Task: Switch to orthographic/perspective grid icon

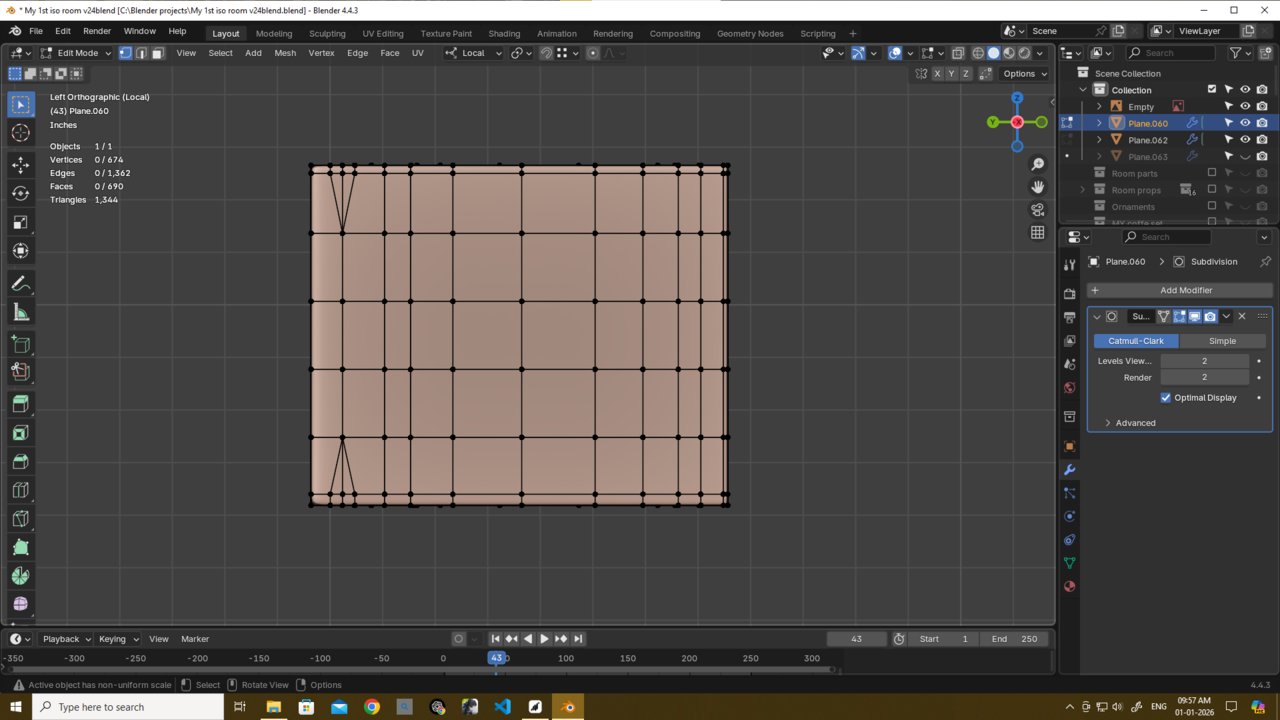Action: 1037,233
